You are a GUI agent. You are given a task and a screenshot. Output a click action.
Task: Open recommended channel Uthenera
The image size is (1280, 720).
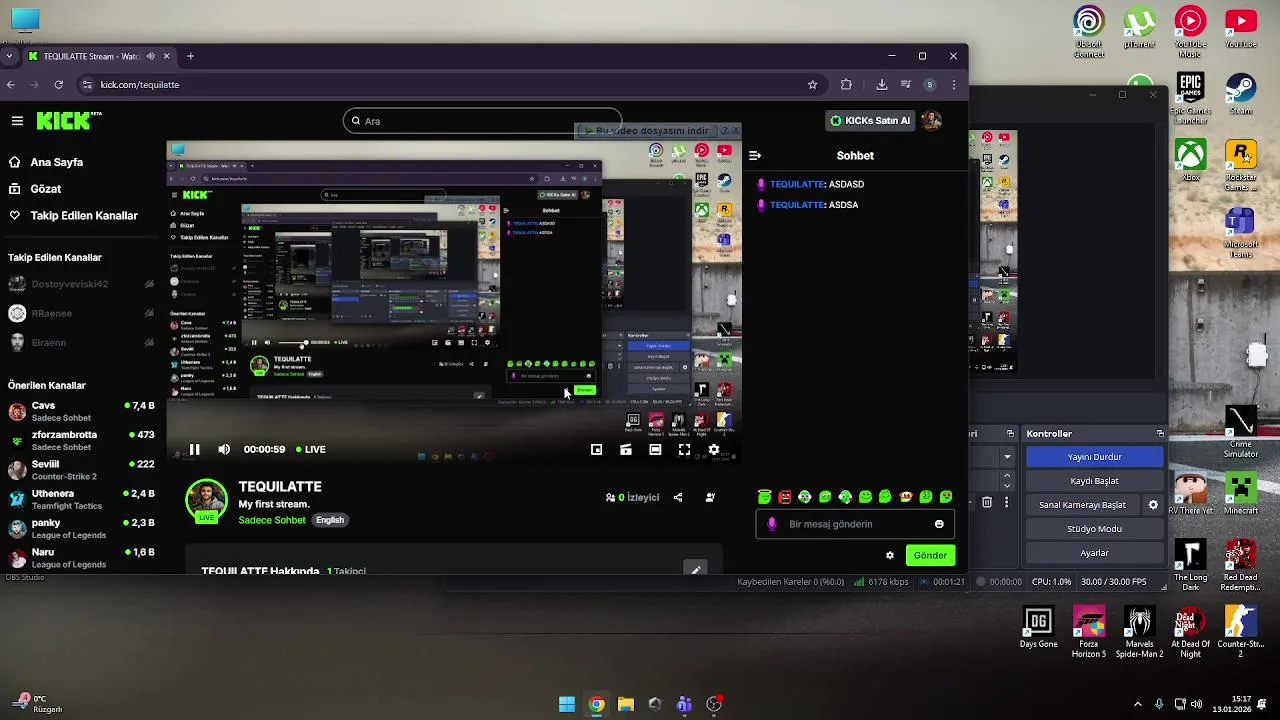point(80,499)
